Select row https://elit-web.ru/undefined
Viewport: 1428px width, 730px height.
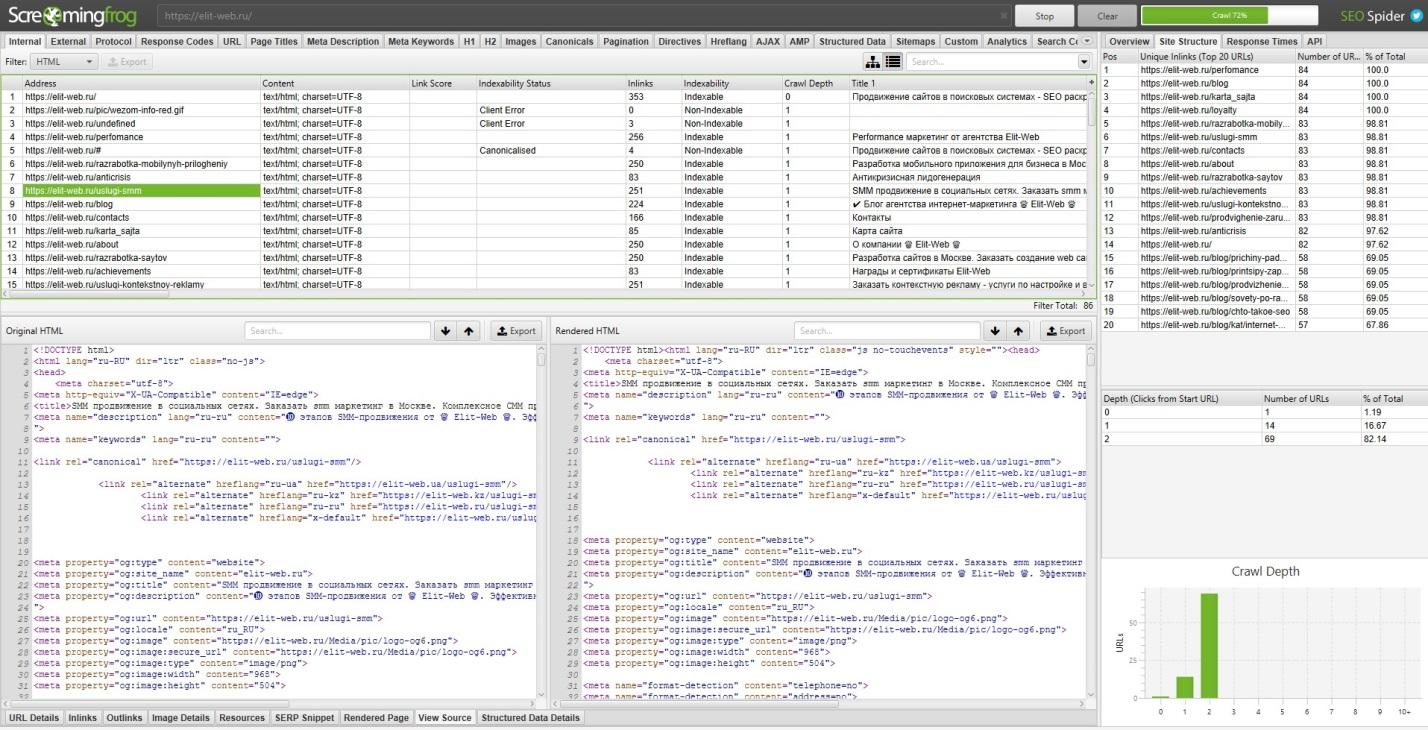[545, 123]
